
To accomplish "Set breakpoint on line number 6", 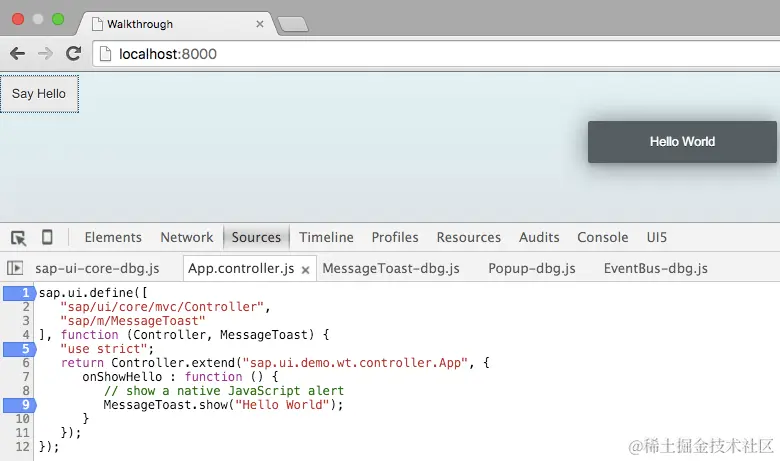I will pos(26,363).
